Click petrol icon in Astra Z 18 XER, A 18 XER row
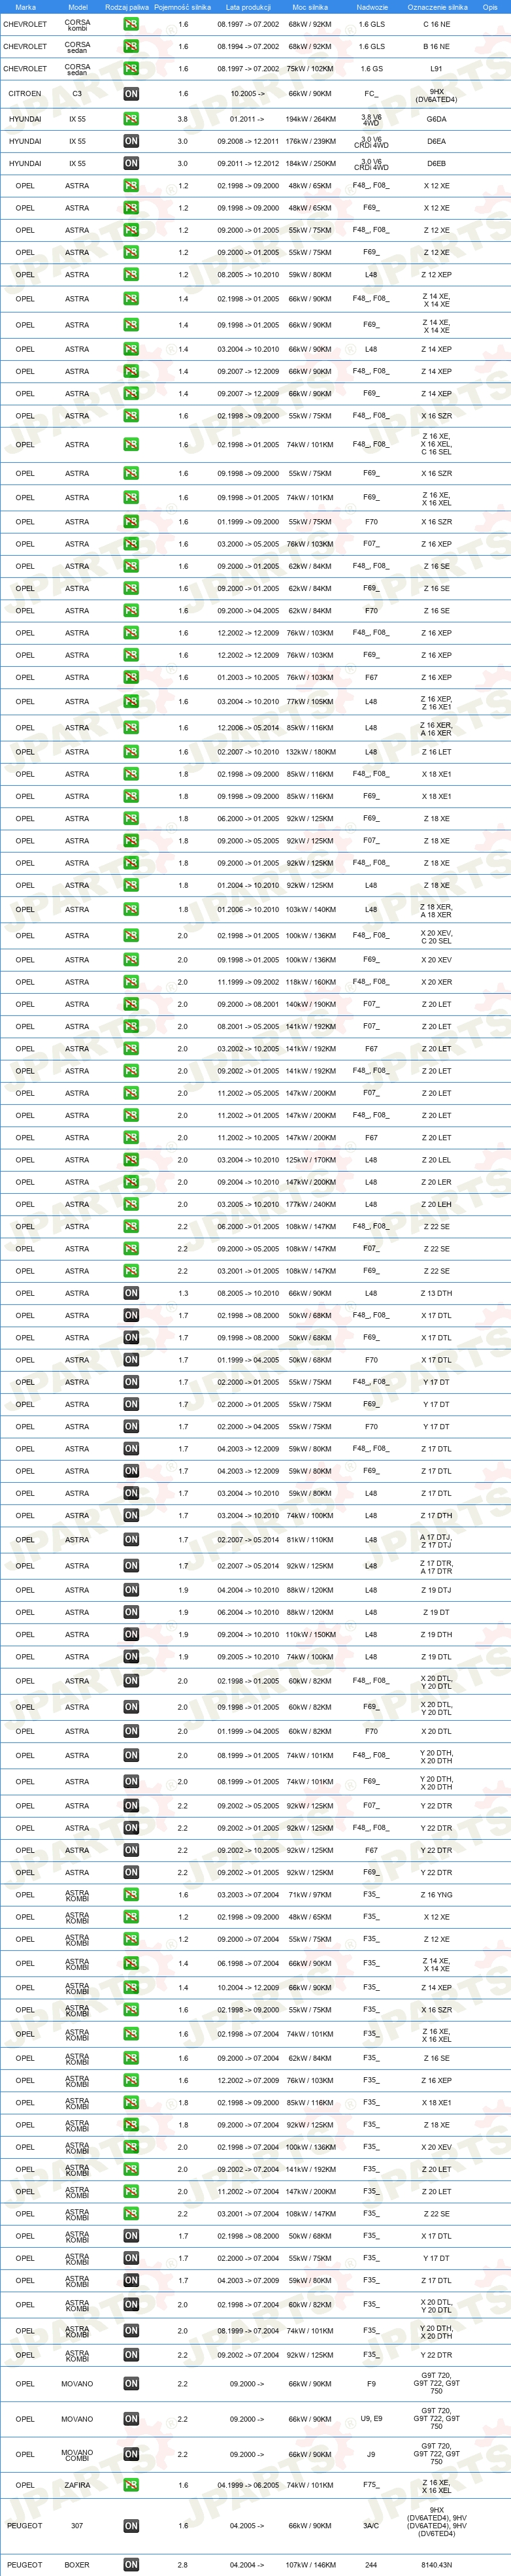 point(131,910)
